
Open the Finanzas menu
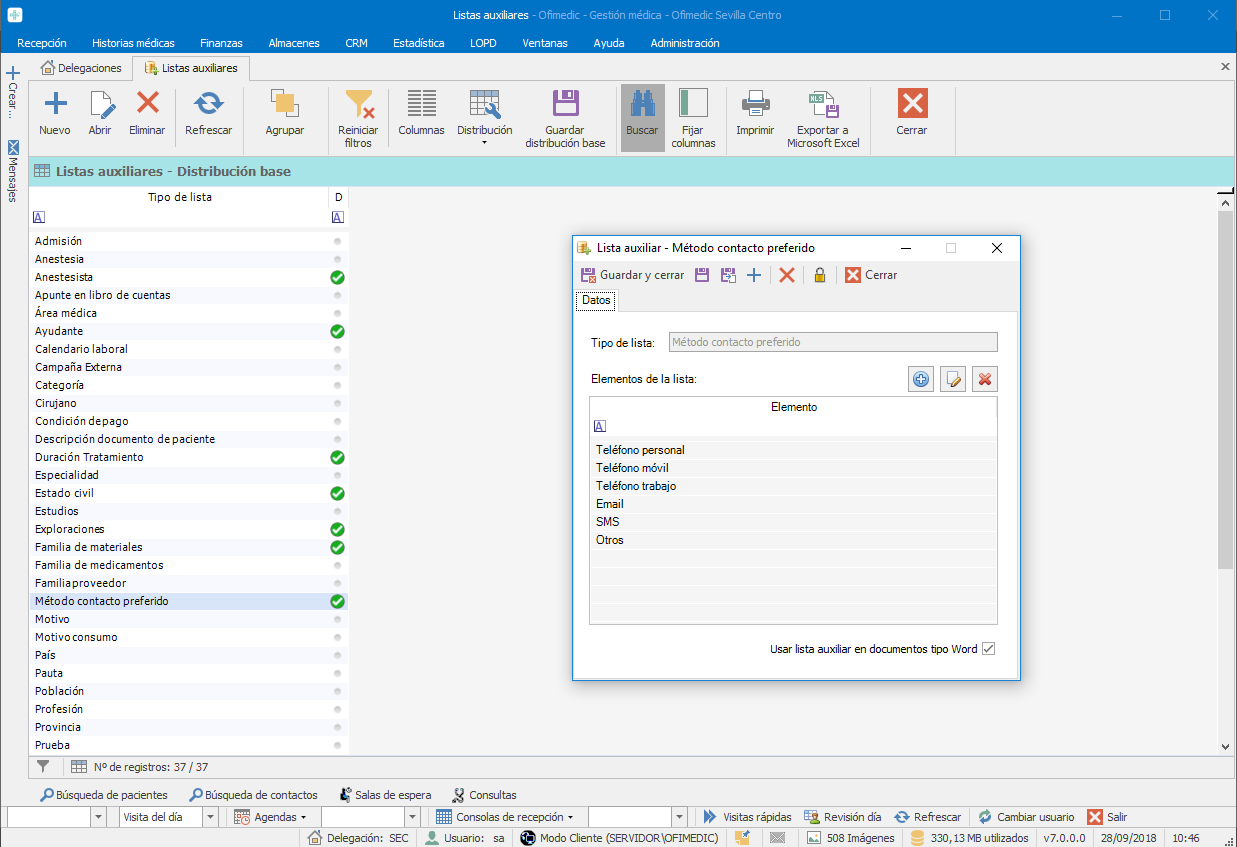point(221,43)
